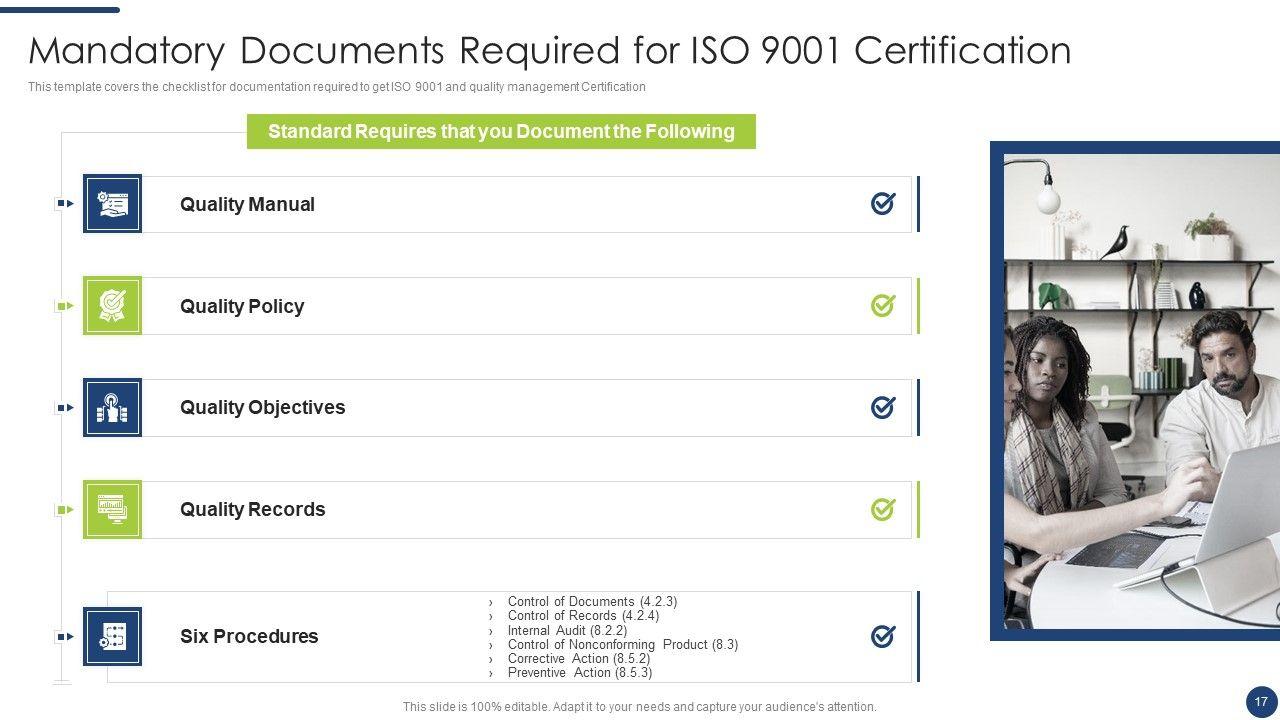Image resolution: width=1280 pixels, height=720 pixels.
Task: Select the 'Quality Records' label
Action: [252, 509]
